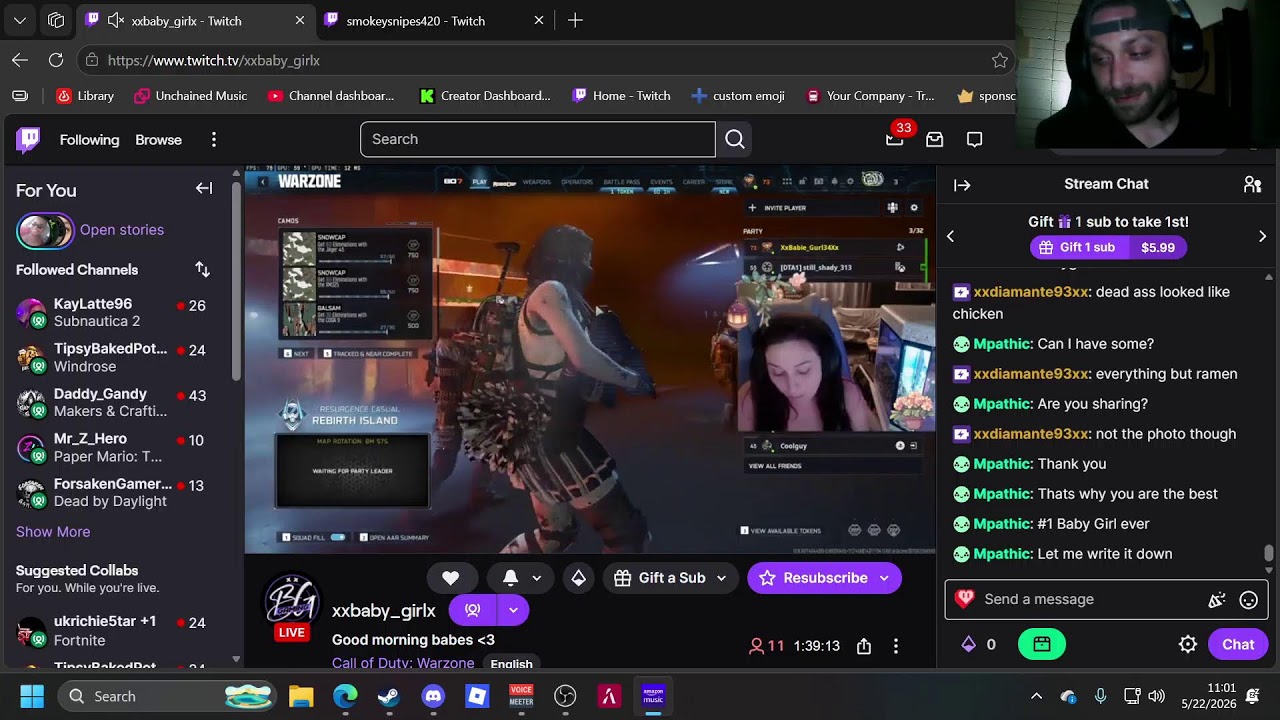
Task: Sort the Followed Channels list
Action: tap(202, 269)
